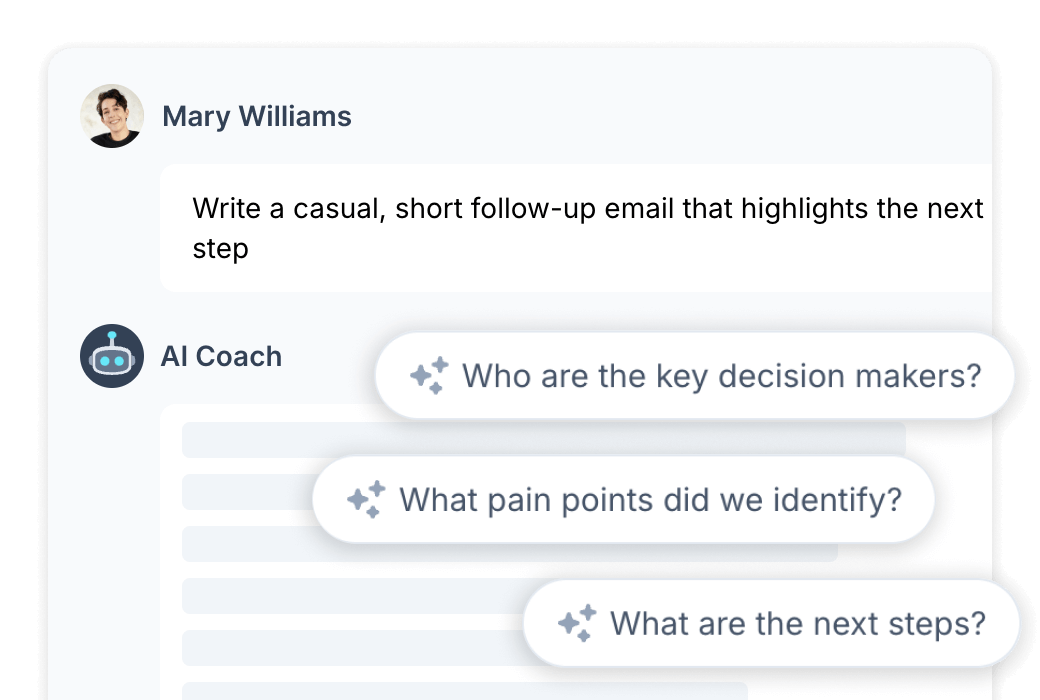
Task: Click the first loading placeholder bar
Action: 300,436
